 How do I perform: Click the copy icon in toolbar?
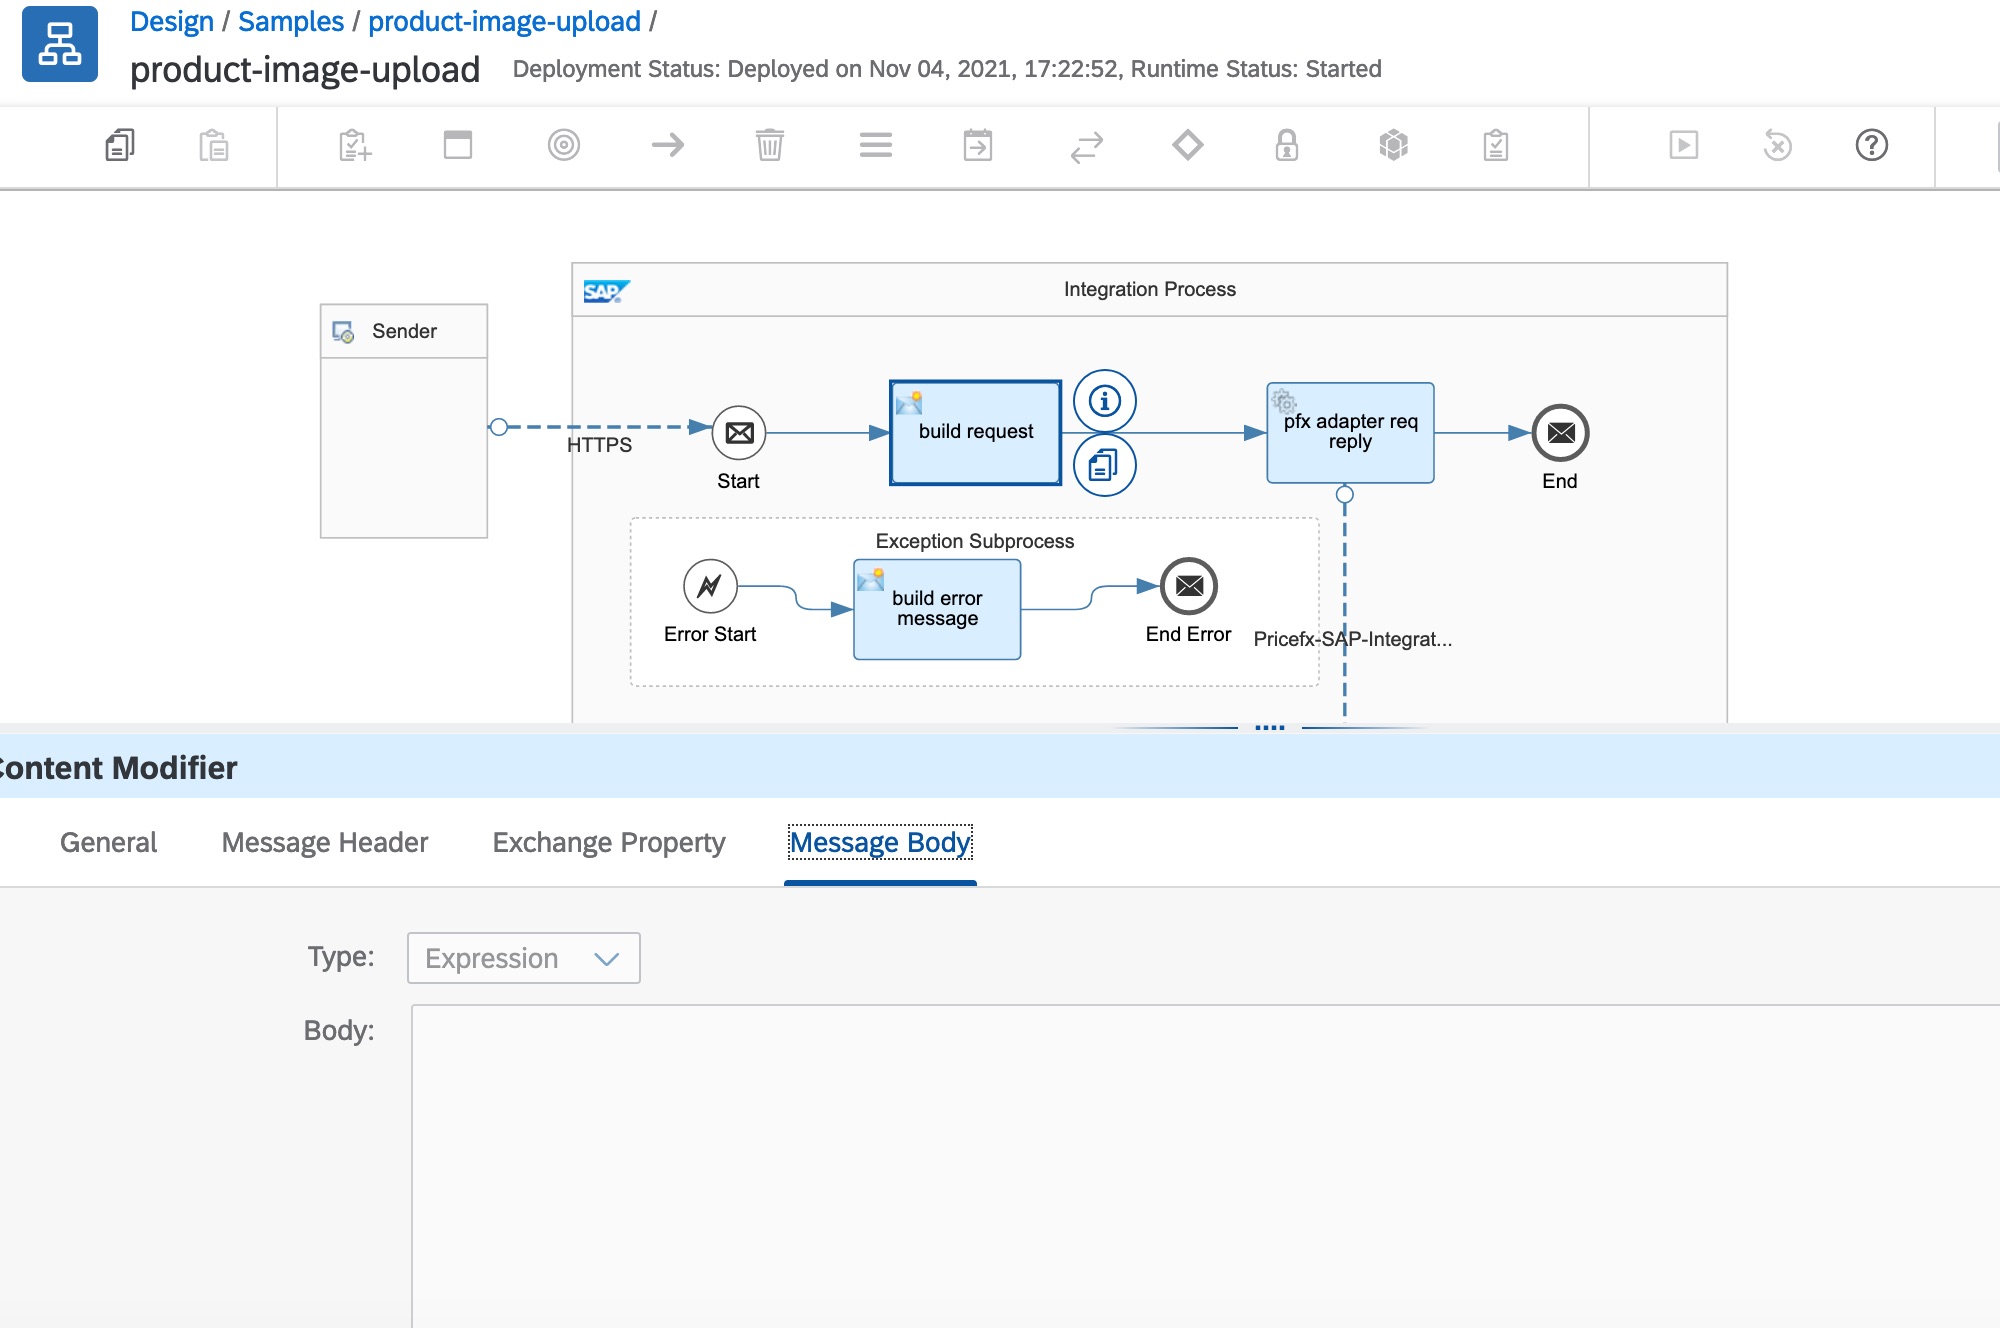point(120,146)
